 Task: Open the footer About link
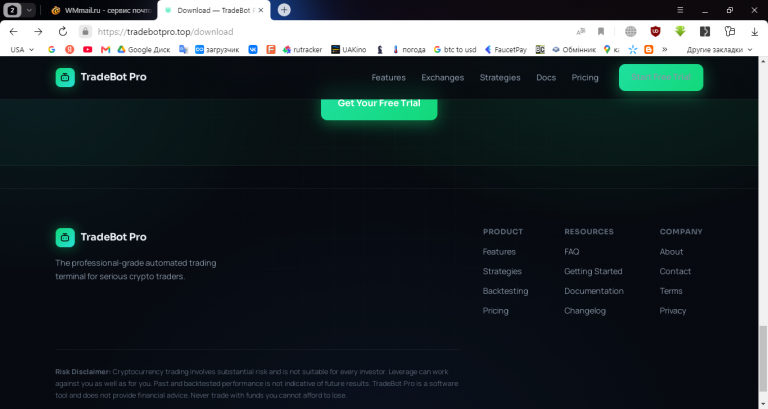pos(671,252)
